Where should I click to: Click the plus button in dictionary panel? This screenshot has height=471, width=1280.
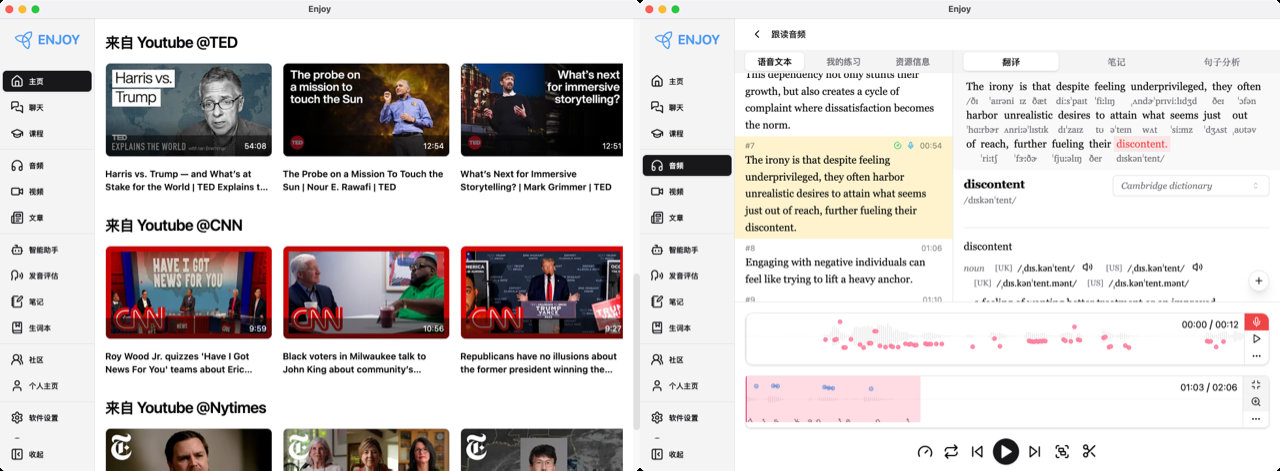point(1259,281)
